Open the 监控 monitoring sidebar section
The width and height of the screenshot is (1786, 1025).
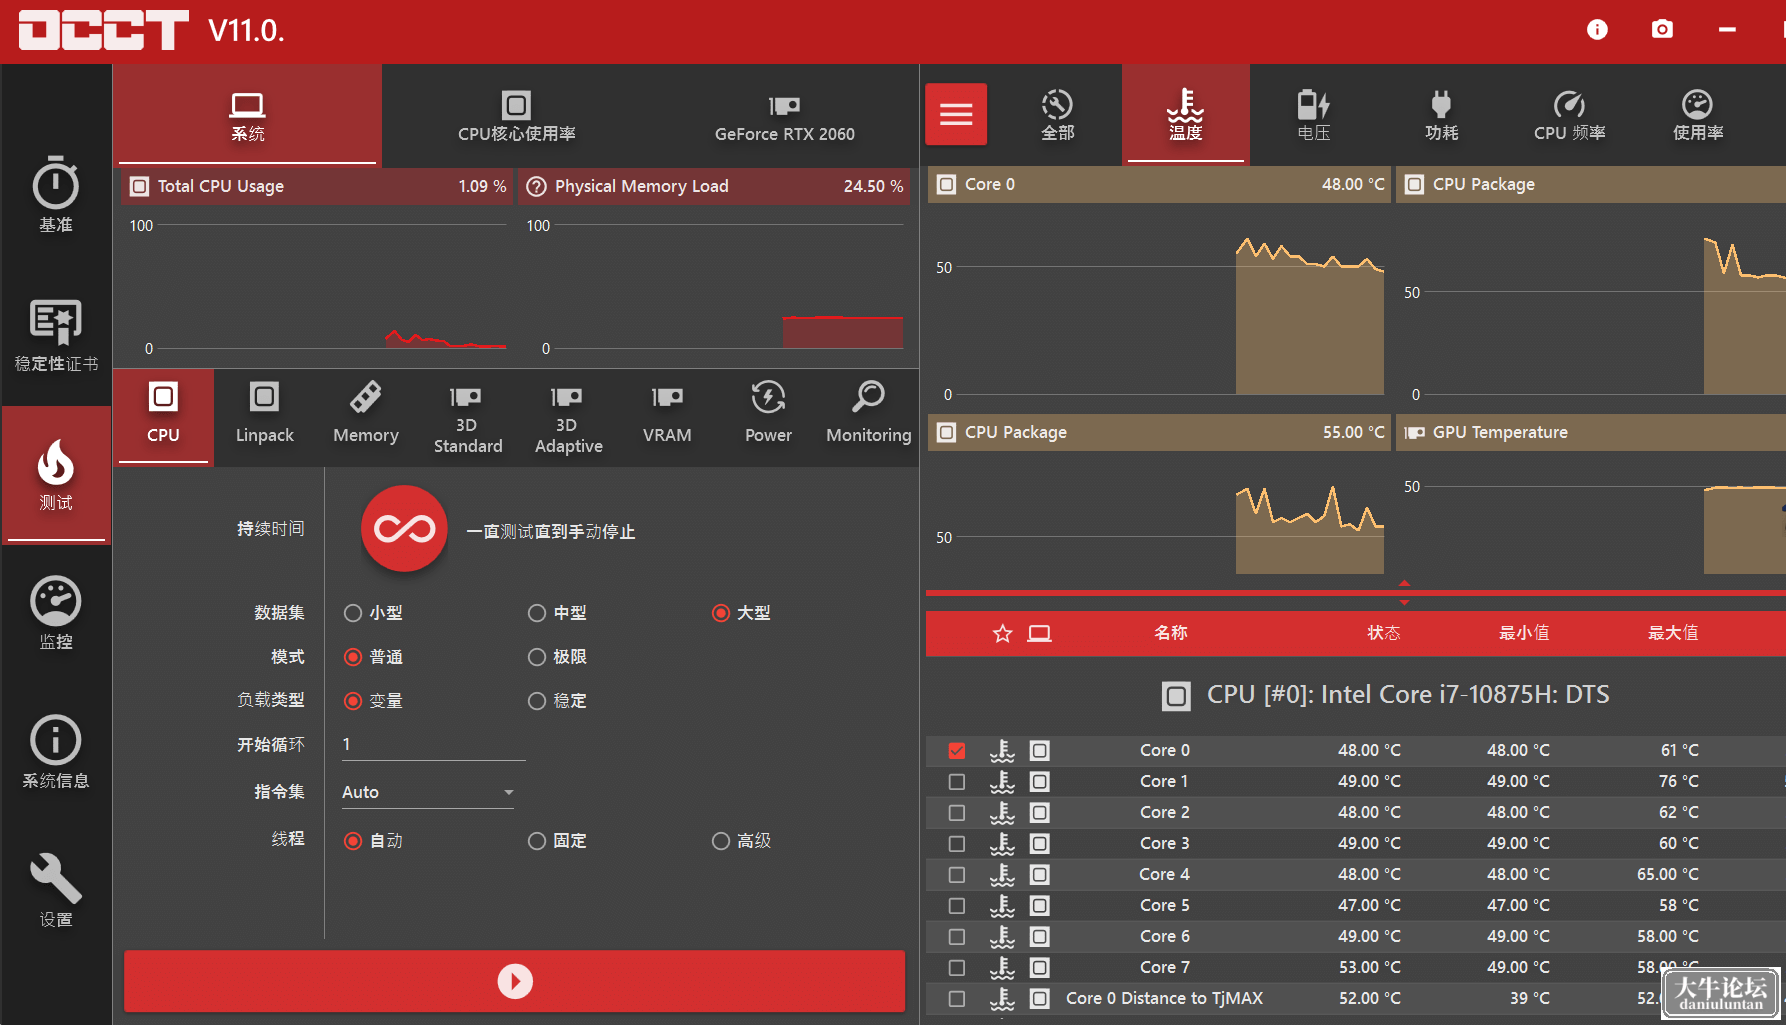coord(56,613)
